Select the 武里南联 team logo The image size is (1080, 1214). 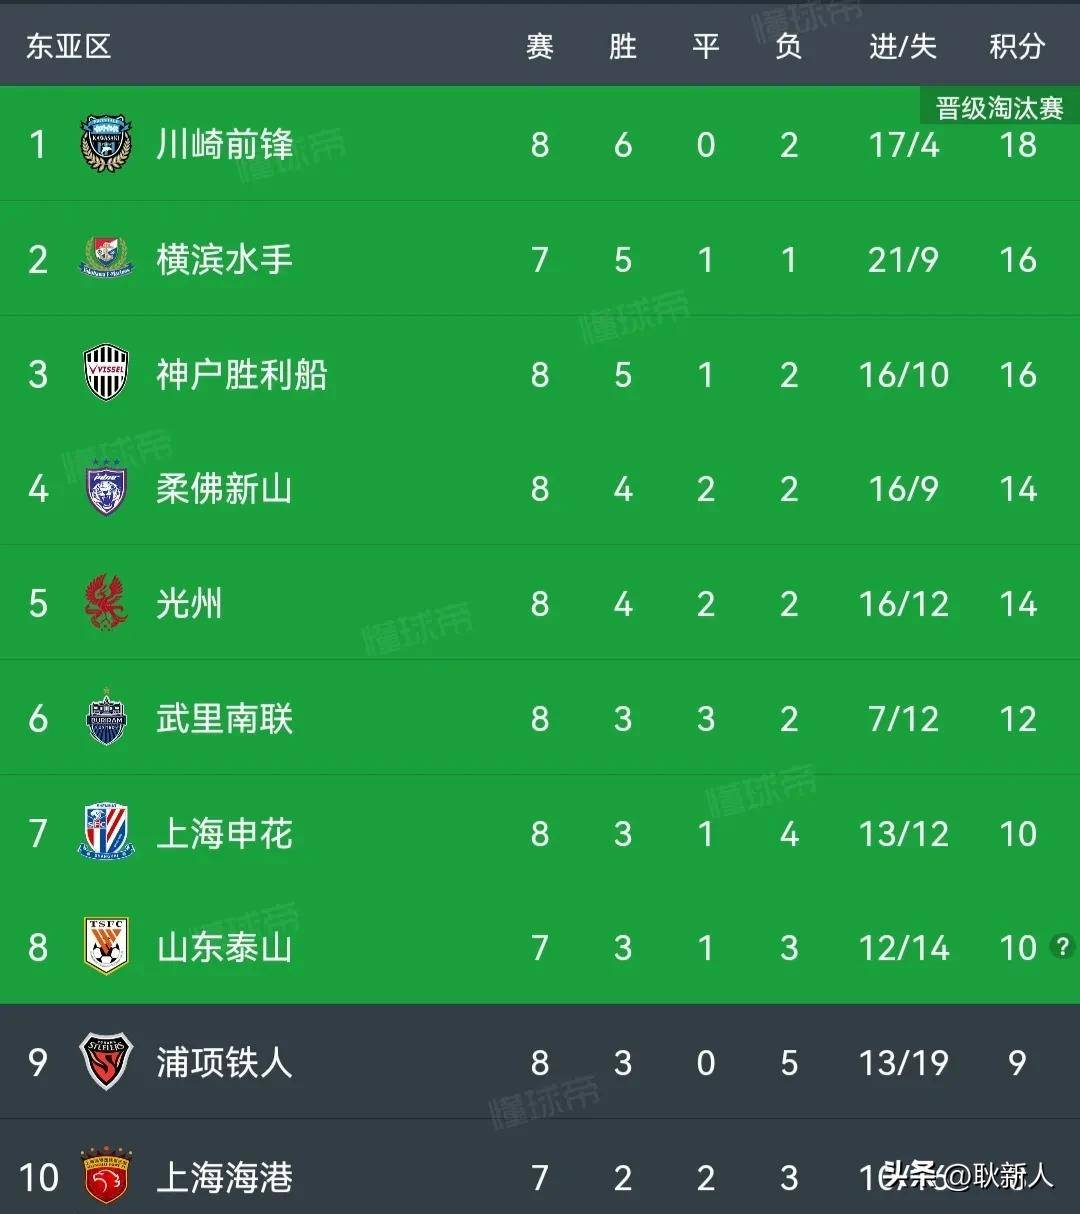[104, 718]
